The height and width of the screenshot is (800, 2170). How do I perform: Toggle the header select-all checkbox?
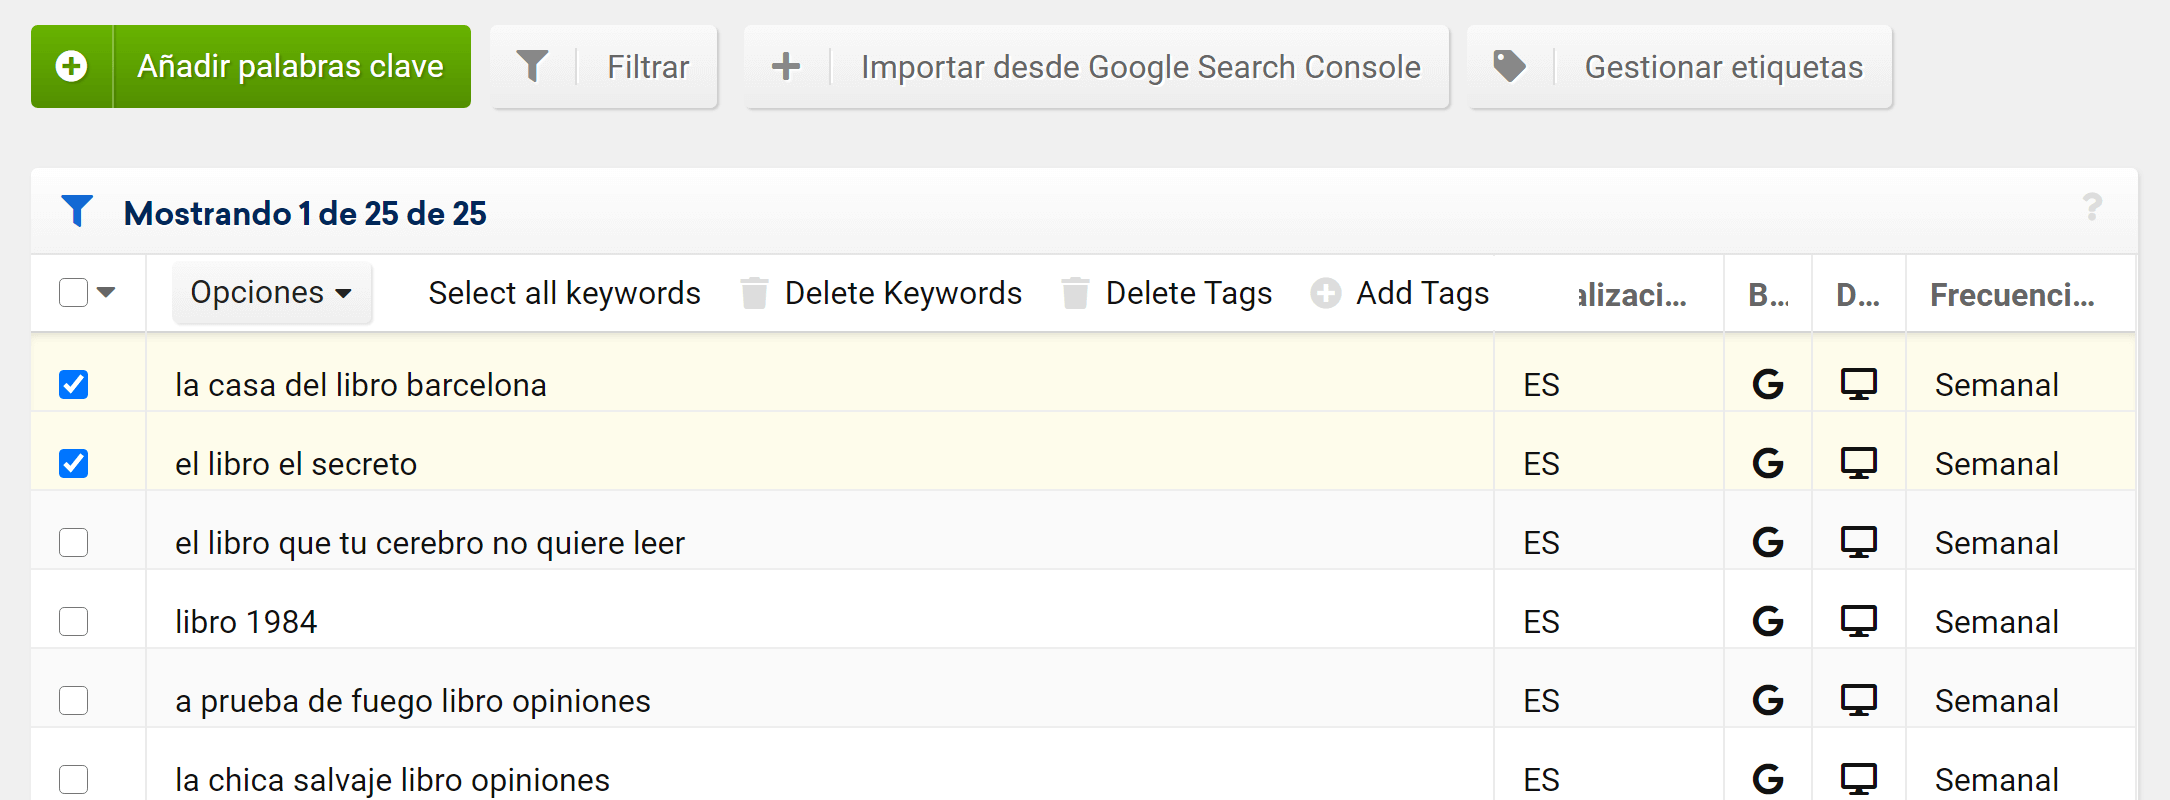74,293
